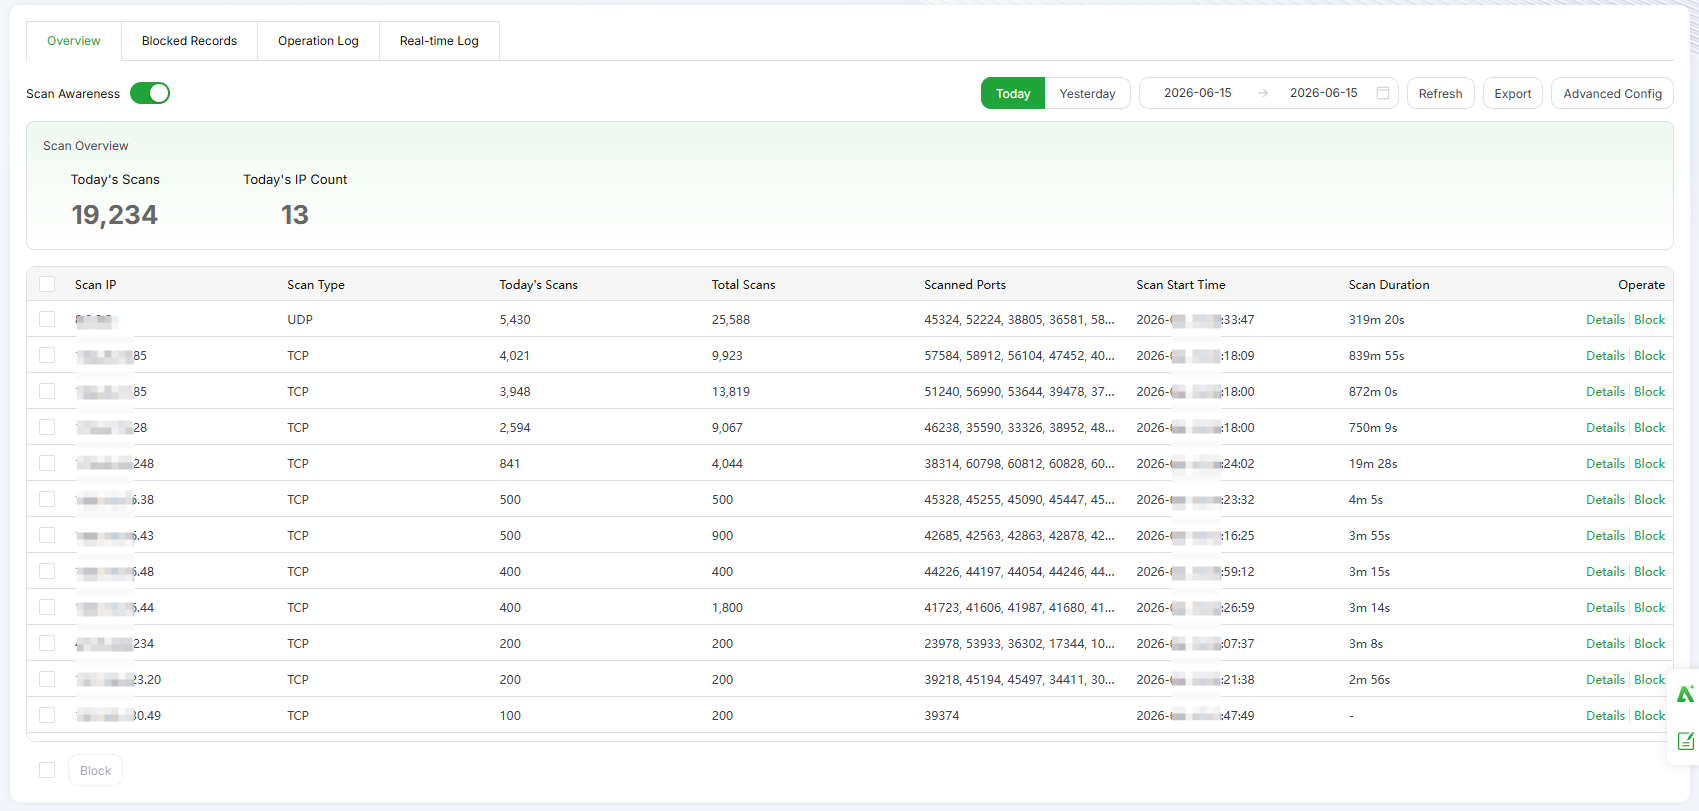Image resolution: width=1699 pixels, height=811 pixels.
Task: Select checkbox for row with 841 scans
Action: 47,463
